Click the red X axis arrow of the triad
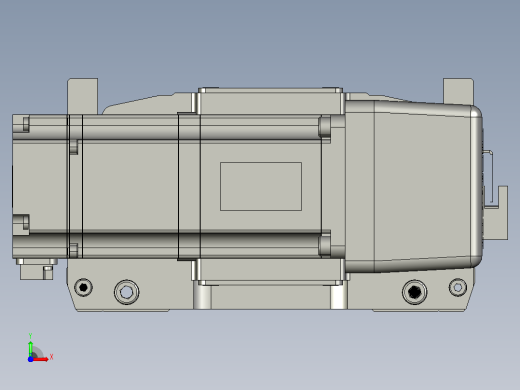Screen dimensions: 520x390 [x=41, y=359]
